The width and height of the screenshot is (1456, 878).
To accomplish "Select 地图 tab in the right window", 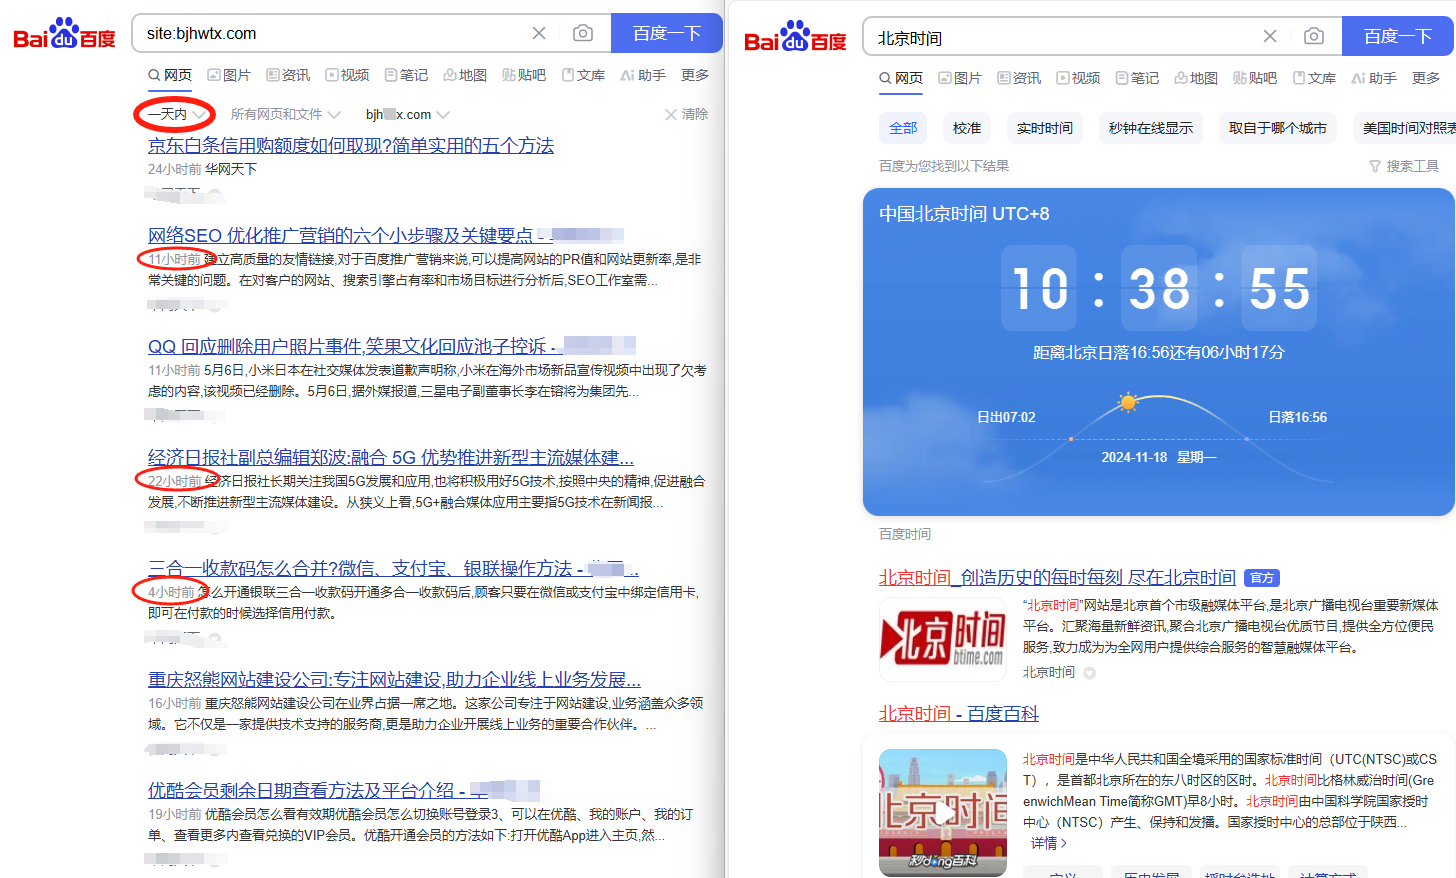I will pos(1196,78).
